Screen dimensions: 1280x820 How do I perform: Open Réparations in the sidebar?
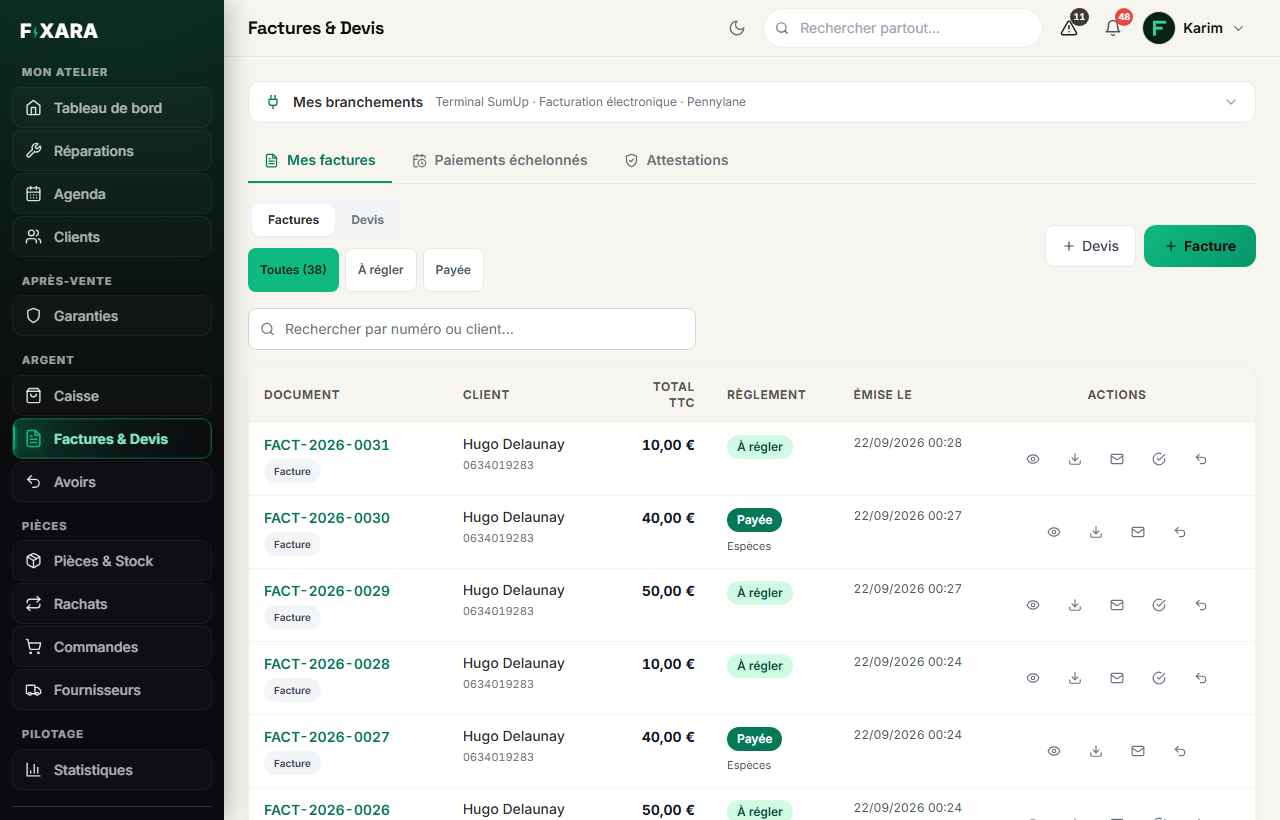click(x=112, y=151)
